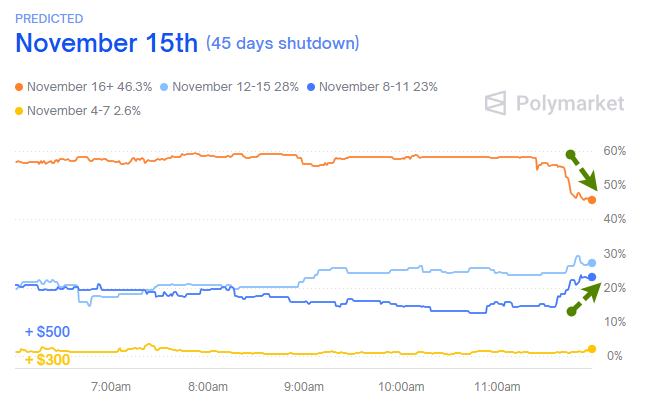Select the November 4-7 2.6% legend label

(x=84, y=110)
